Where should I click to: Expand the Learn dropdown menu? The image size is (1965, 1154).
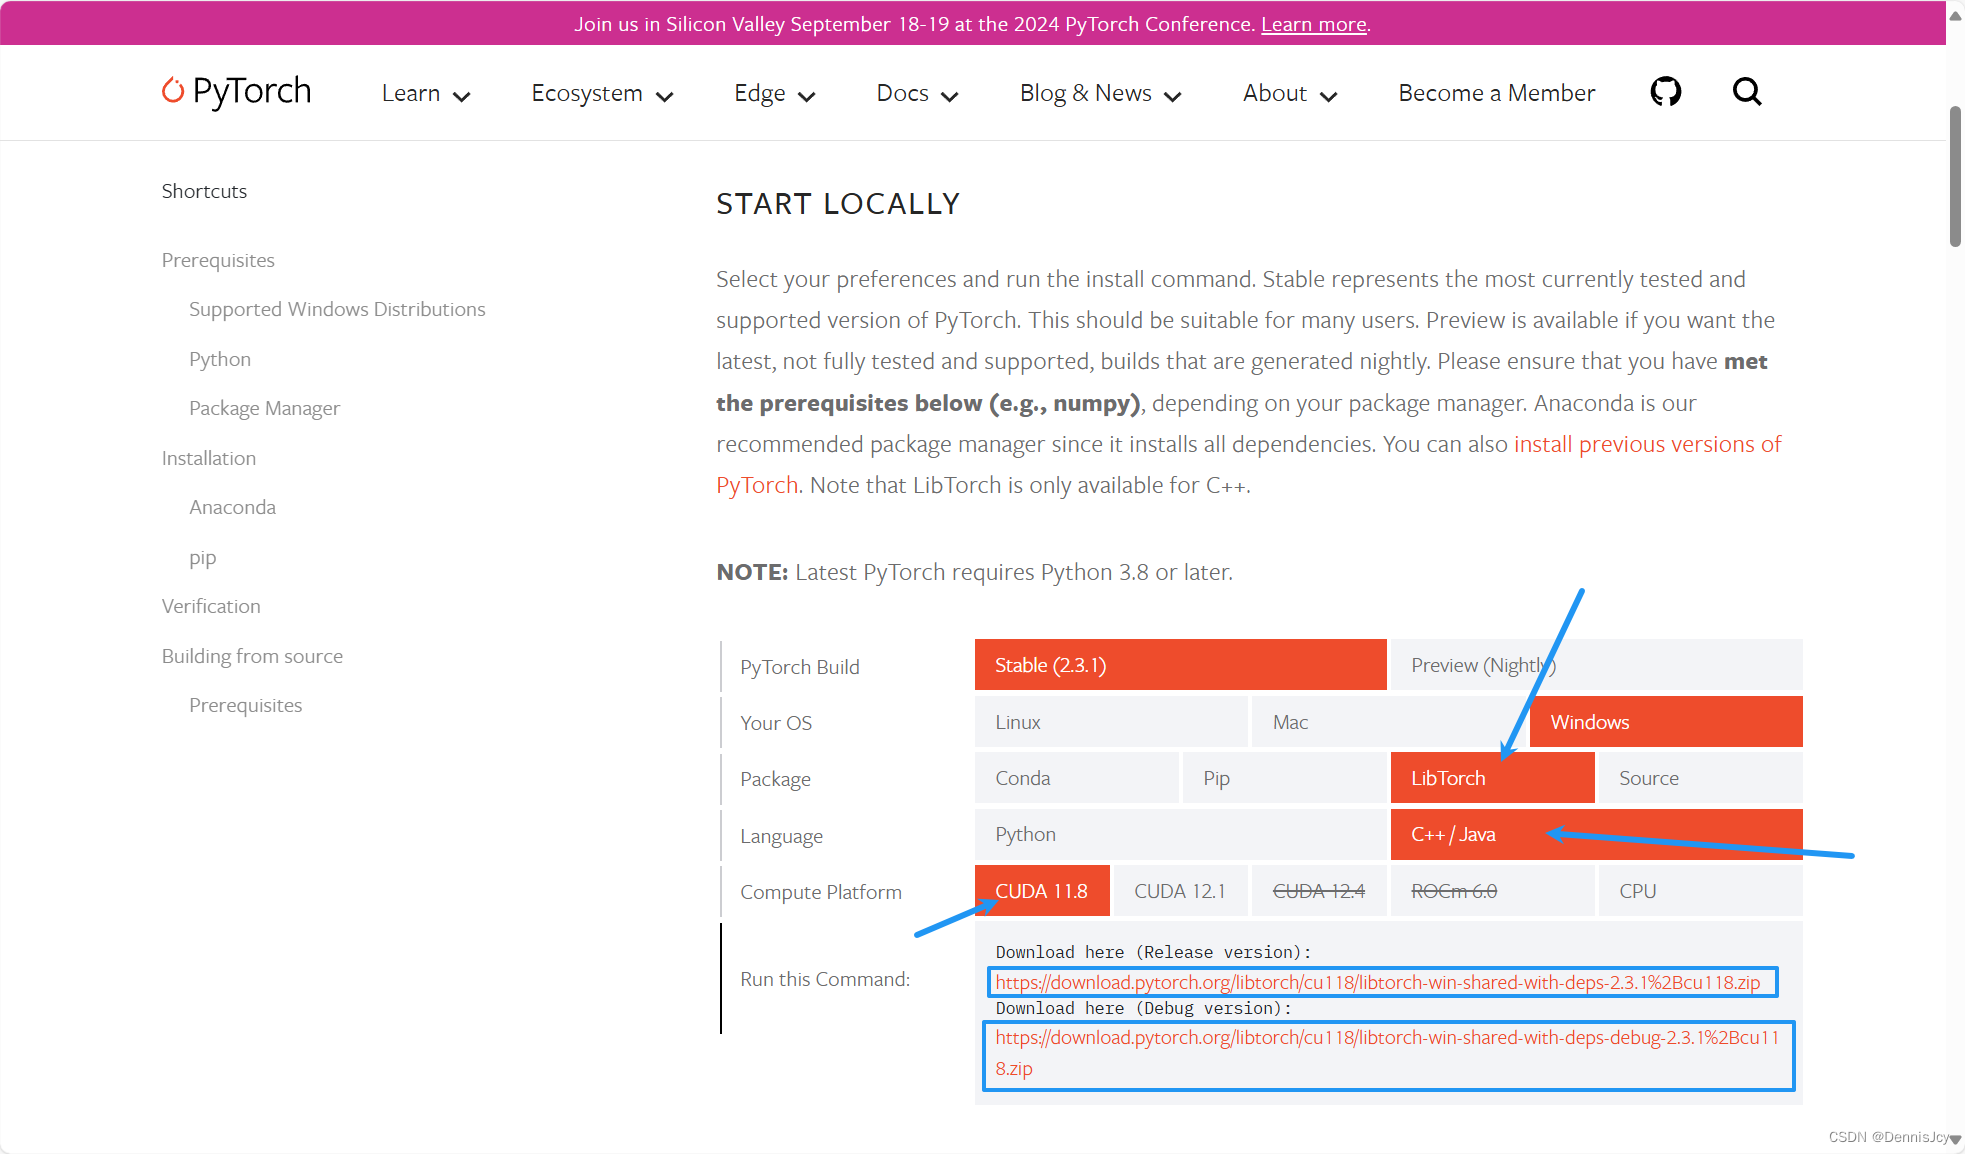click(425, 93)
